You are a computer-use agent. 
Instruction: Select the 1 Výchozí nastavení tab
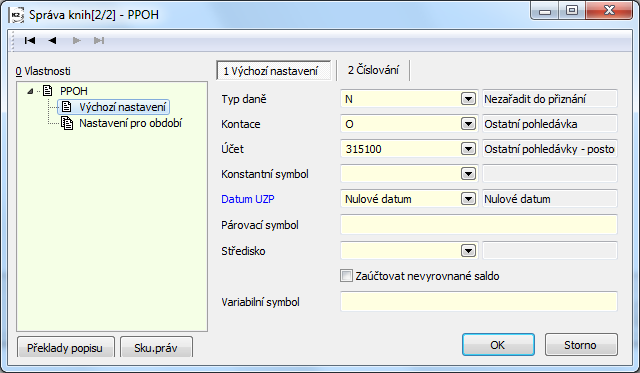(273, 71)
